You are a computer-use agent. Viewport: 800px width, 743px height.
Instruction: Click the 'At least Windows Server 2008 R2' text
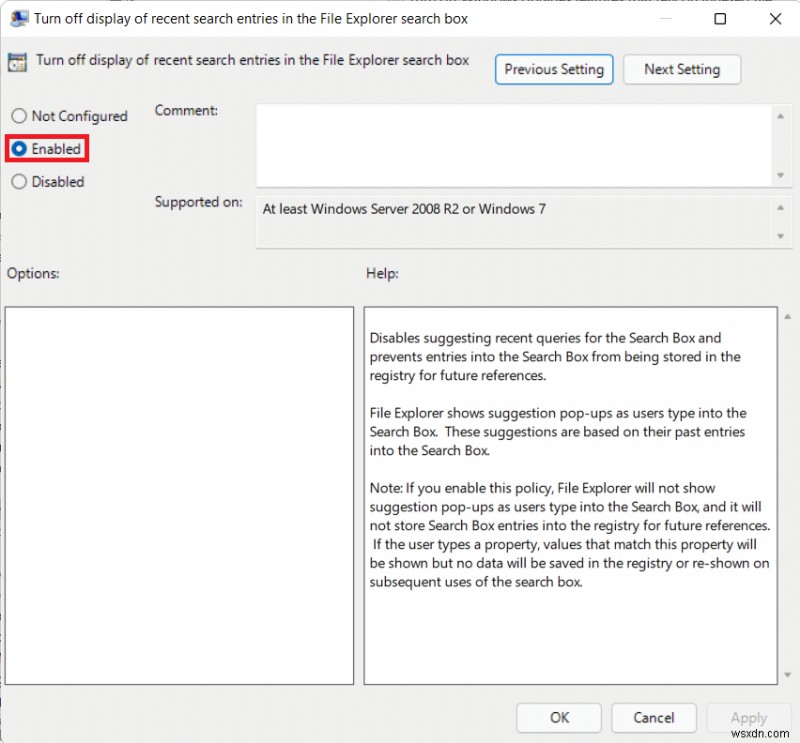pos(404,209)
